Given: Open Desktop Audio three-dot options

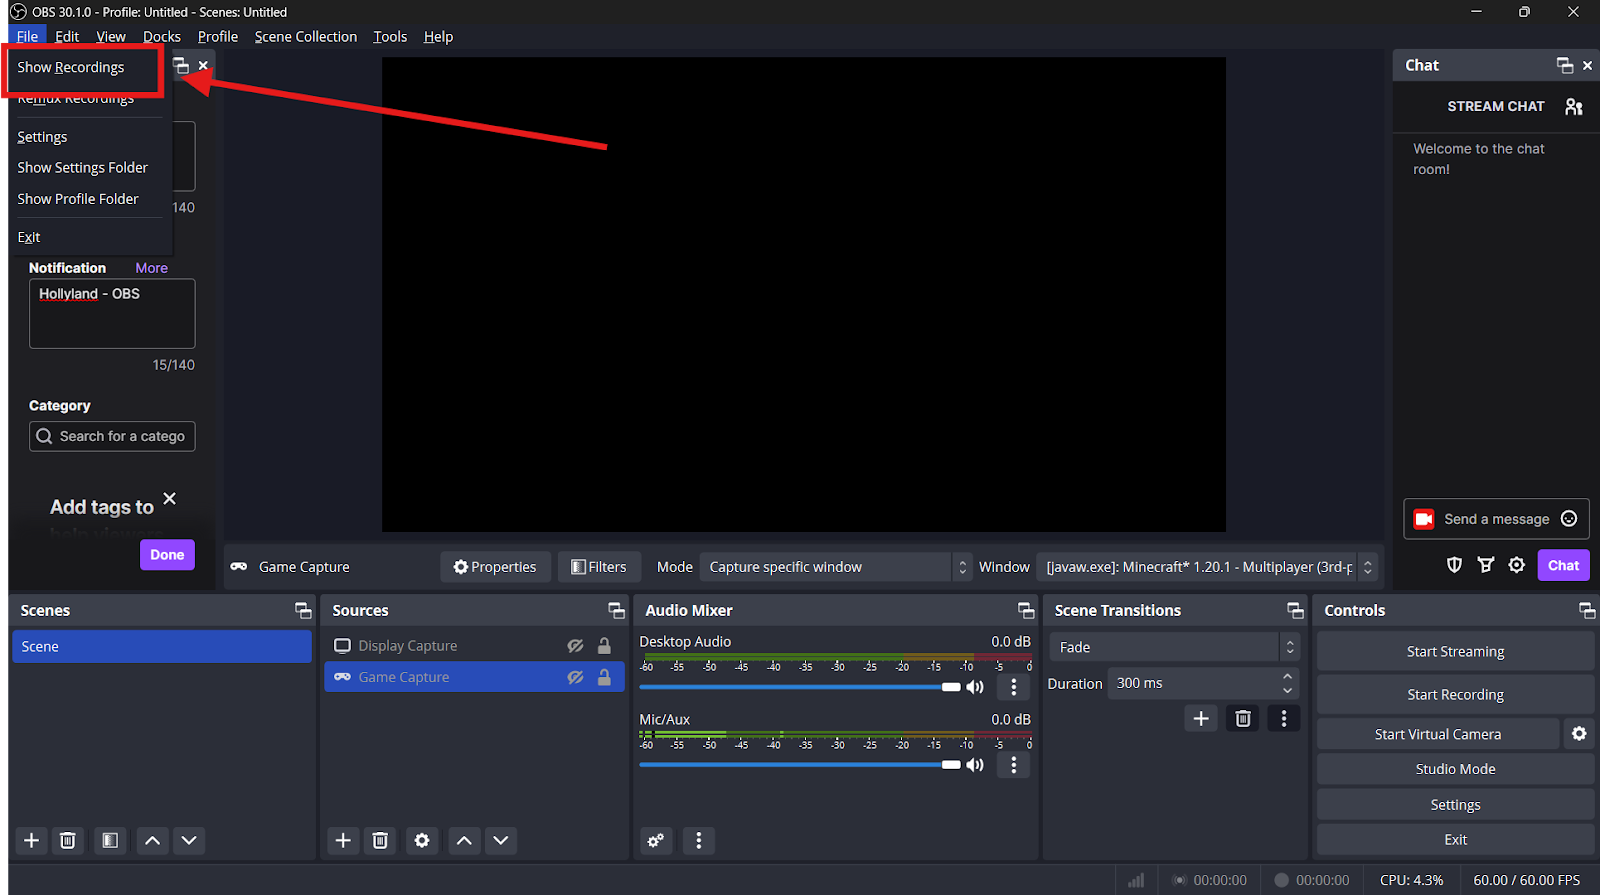Looking at the screenshot, I should [1014, 687].
